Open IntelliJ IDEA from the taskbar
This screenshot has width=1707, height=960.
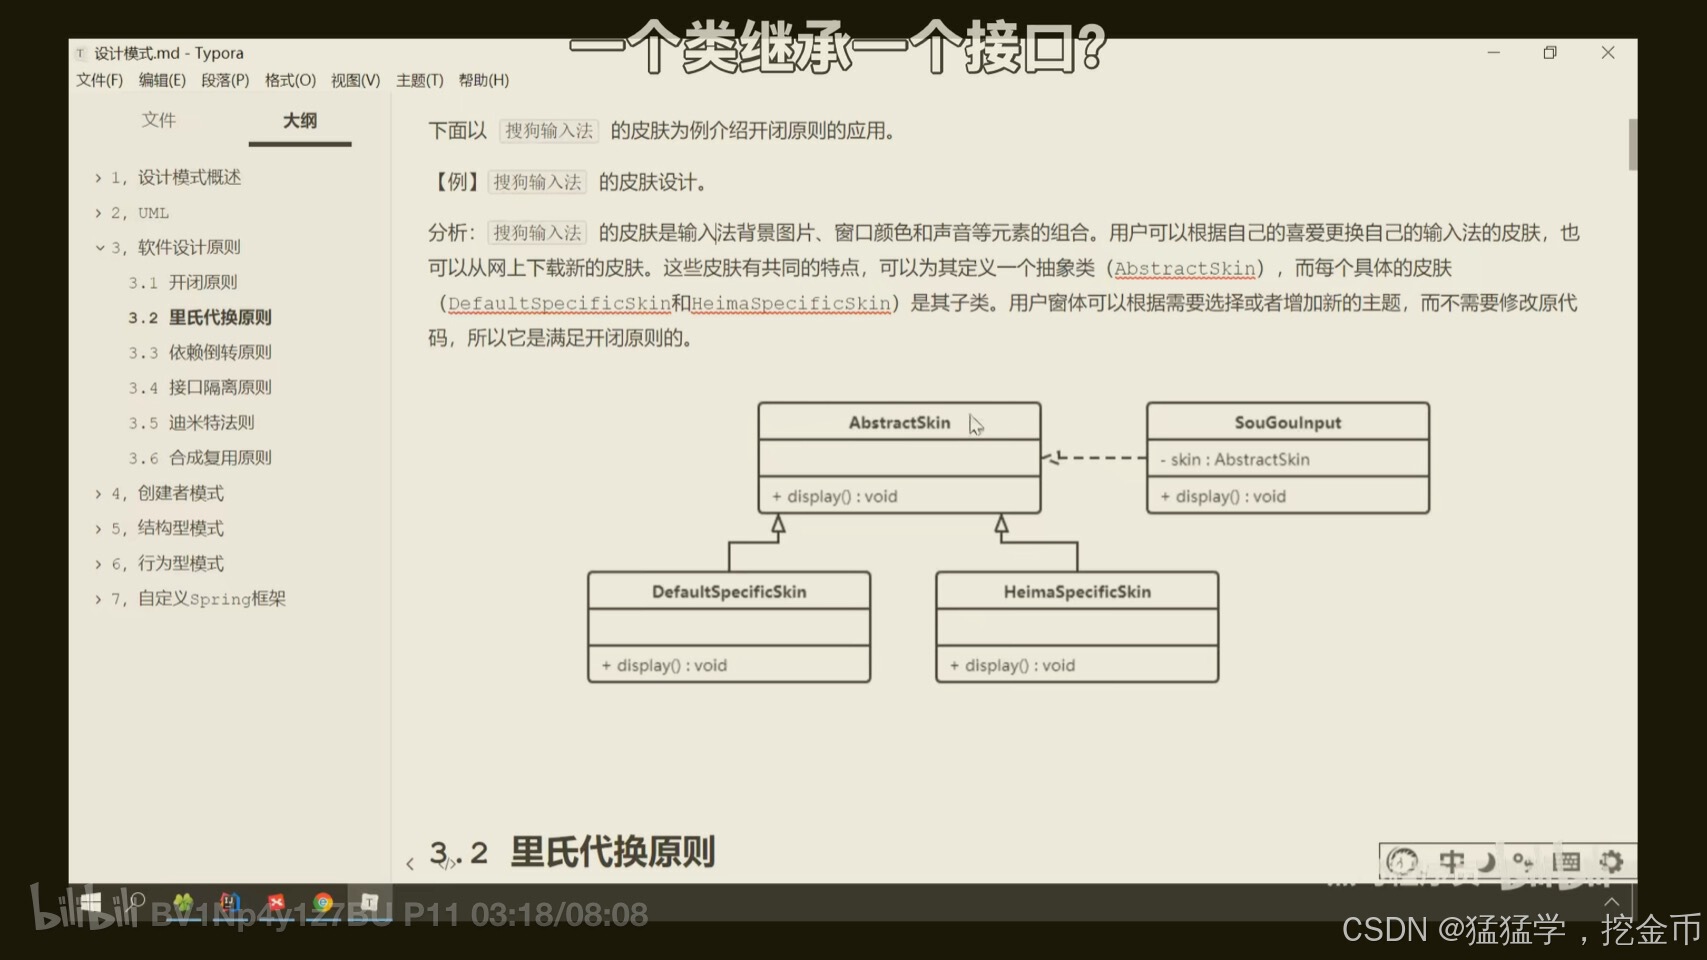[230, 903]
